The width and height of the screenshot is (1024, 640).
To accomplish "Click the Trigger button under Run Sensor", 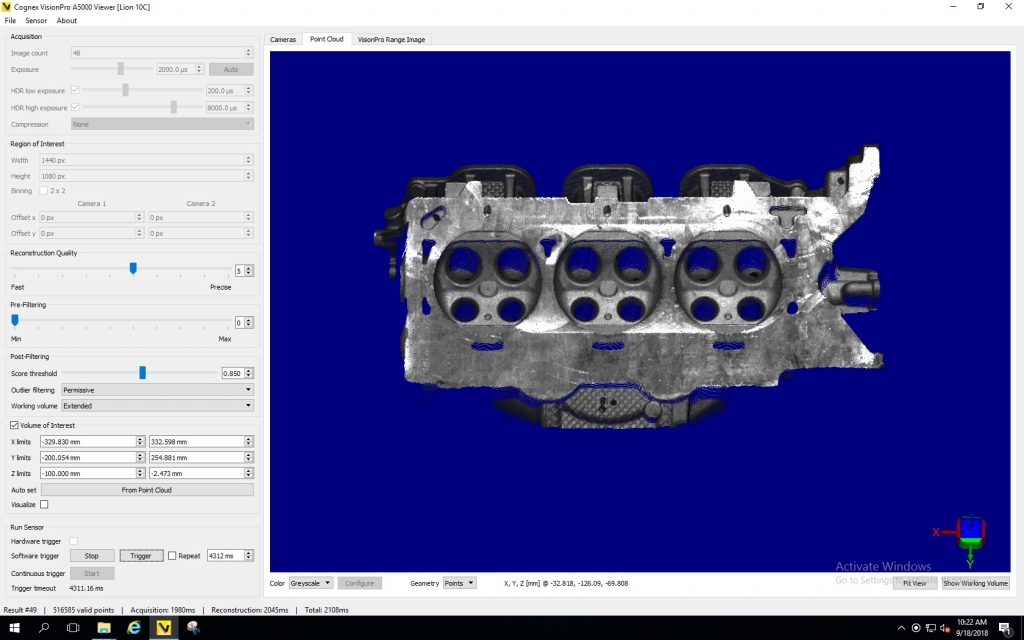I will pyautogui.click(x=139, y=555).
